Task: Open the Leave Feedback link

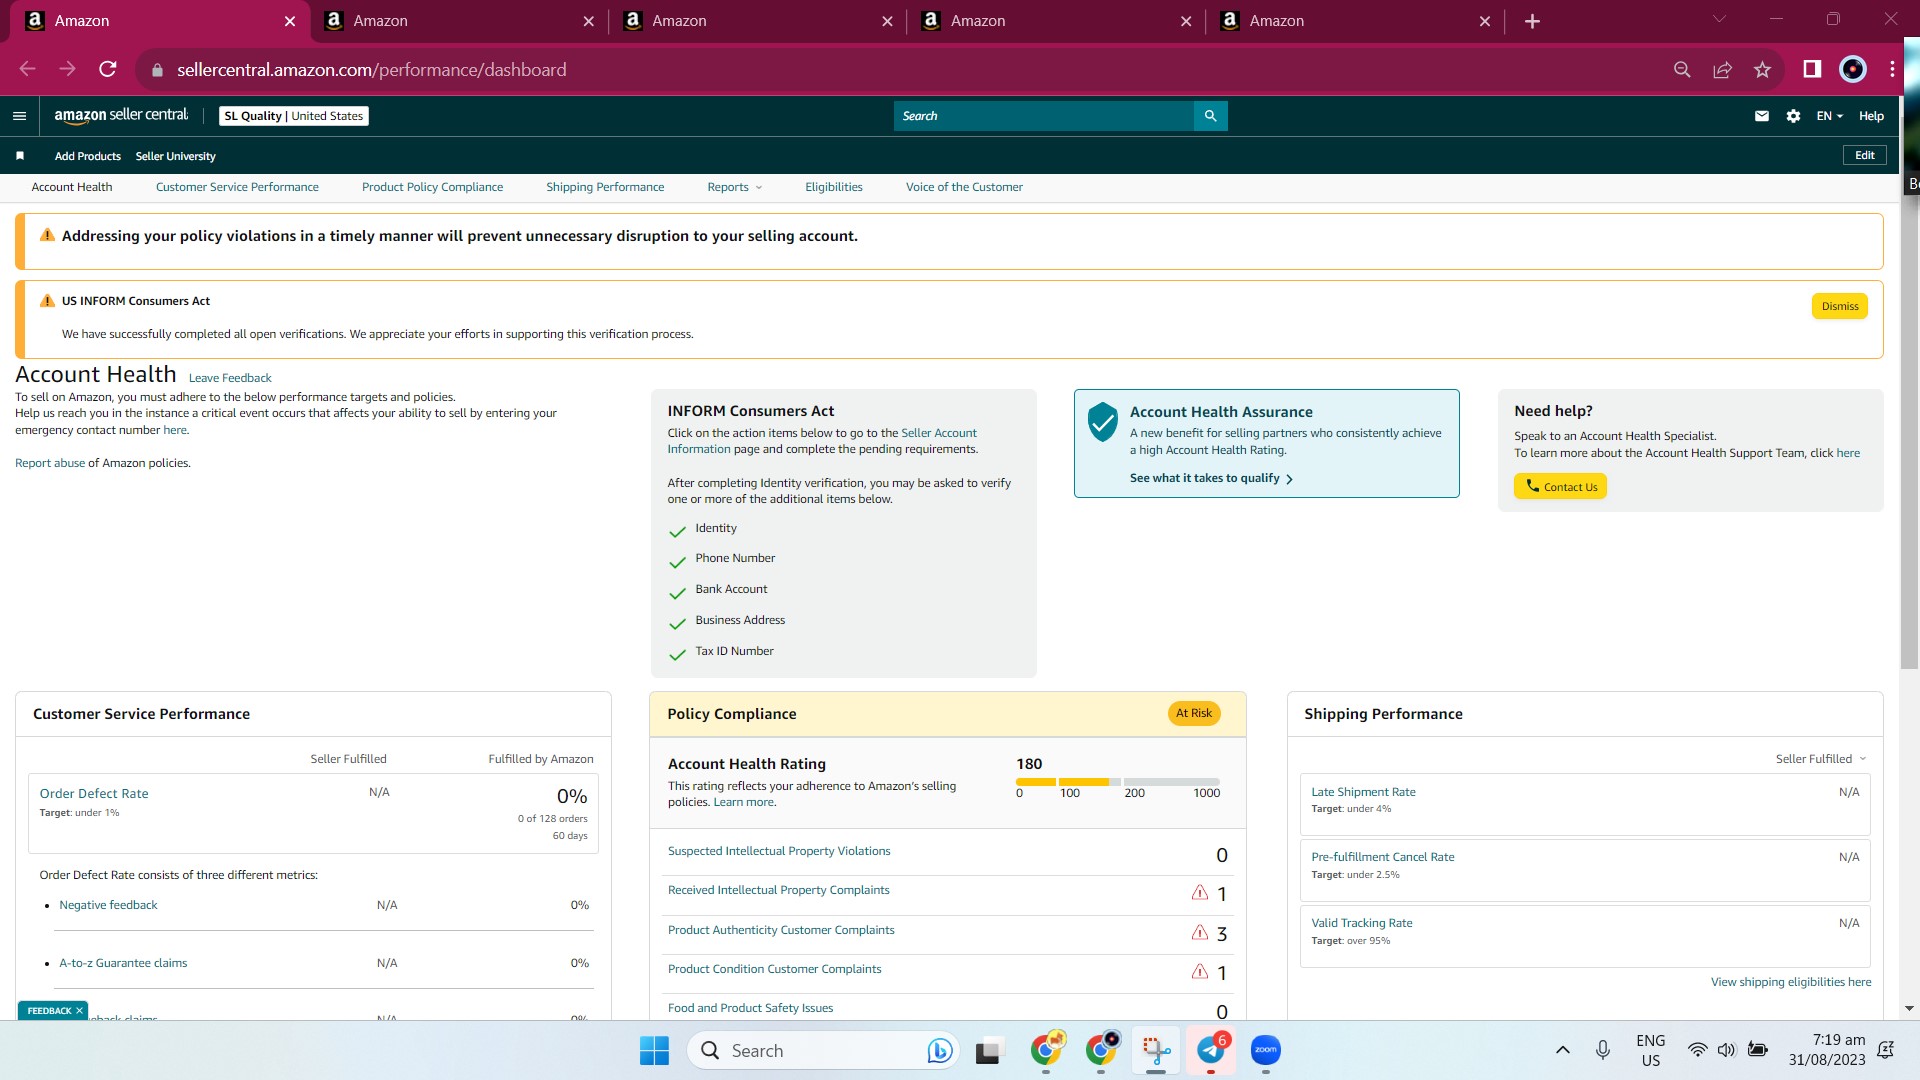Action: pos(230,378)
